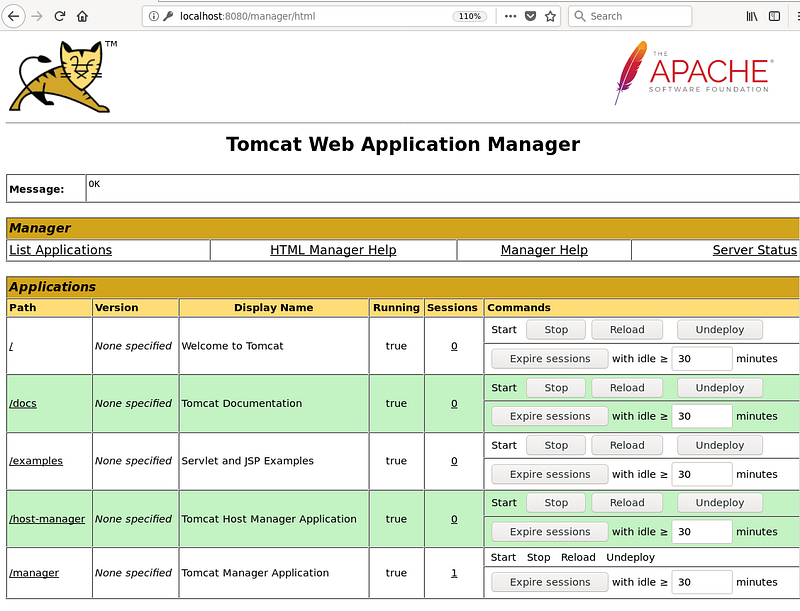Reload the Tomcat Host Manager Application
The height and width of the screenshot is (611, 800).
(x=627, y=503)
